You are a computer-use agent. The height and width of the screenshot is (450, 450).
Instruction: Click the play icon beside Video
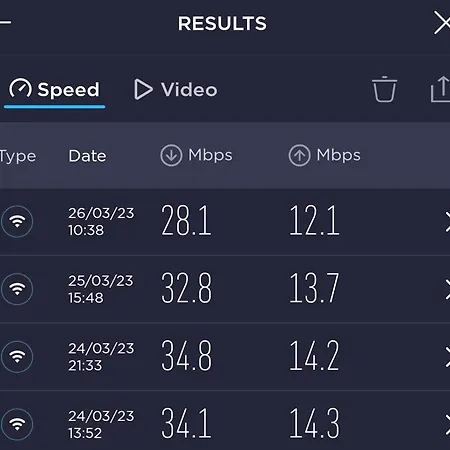[x=143, y=89]
